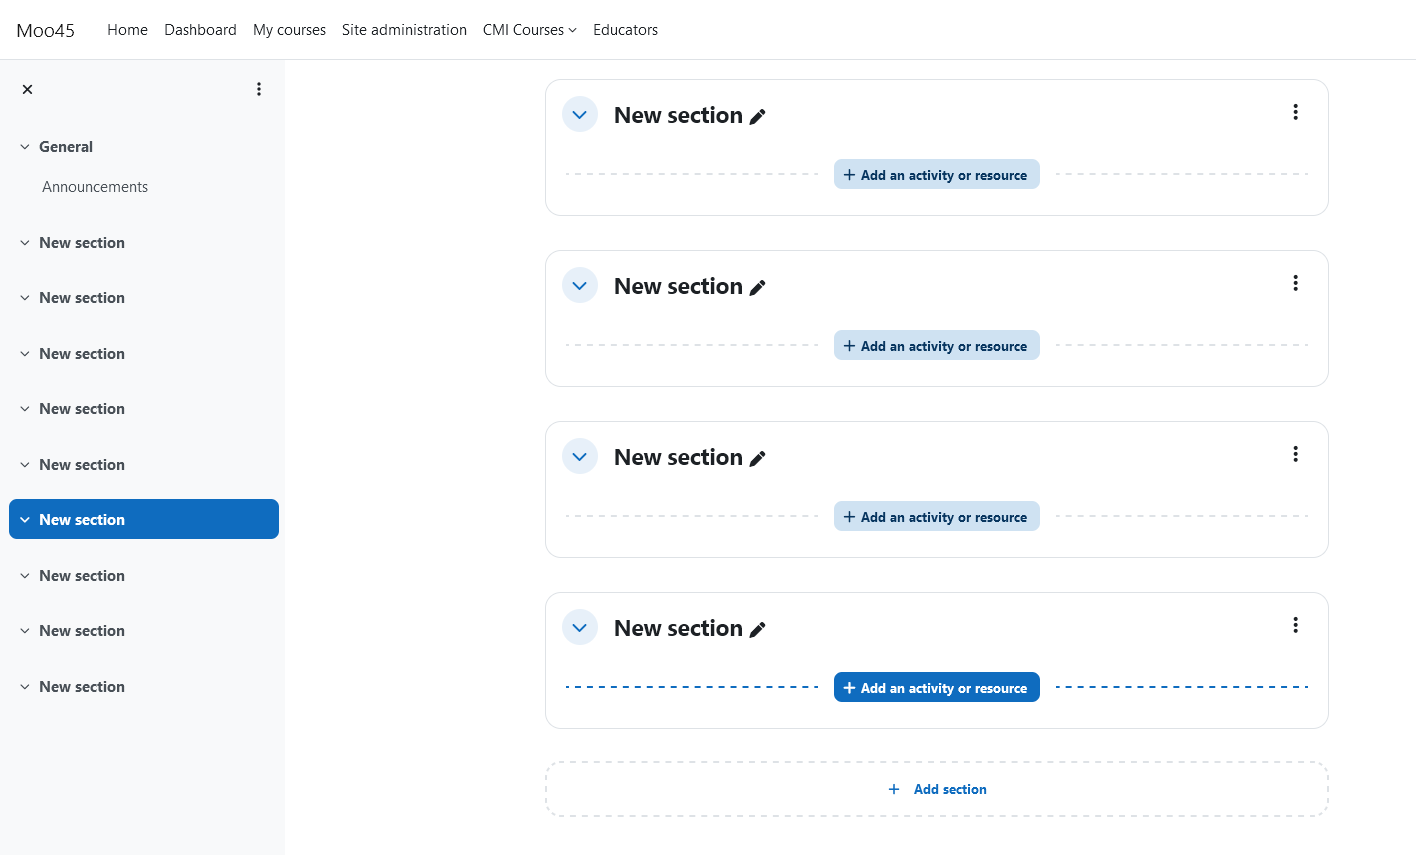Edit the topmost card's section name pencil
This screenshot has height=855, width=1416.
758,117
